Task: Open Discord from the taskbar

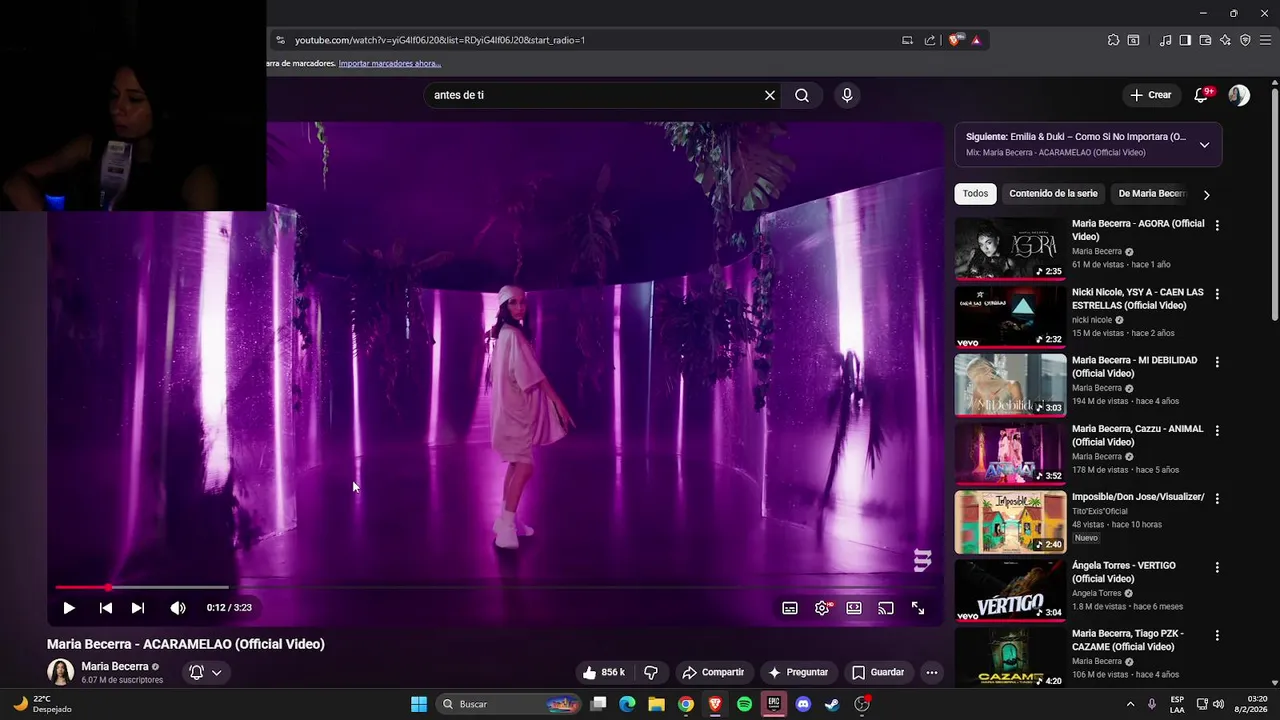Action: click(803, 704)
